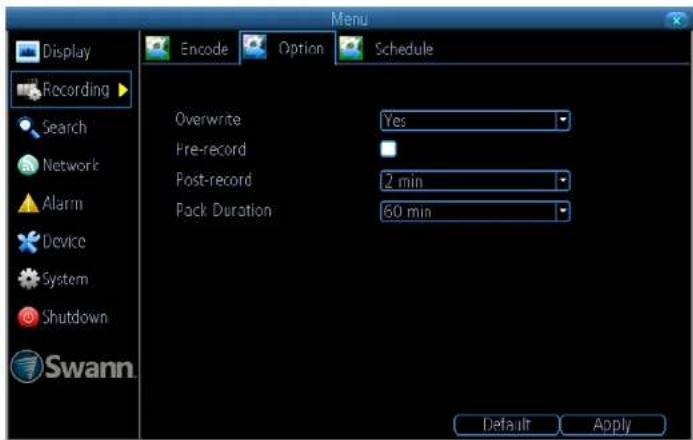This screenshot has width=693, height=440.
Task: Click the Encode tab icon
Action: click(157, 48)
